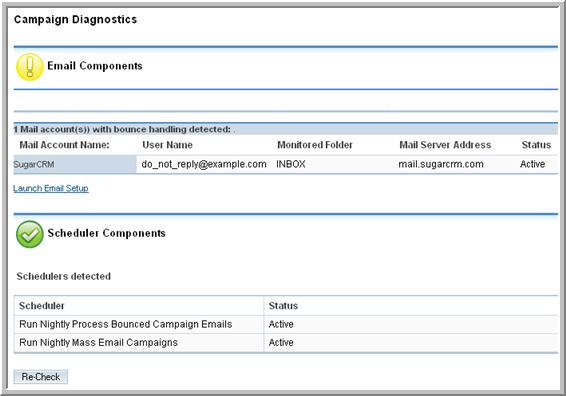The height and width of the screenshot is (396, 566).
Task: Click the mail.sugarcrm.com server address
Action: [x=441, y=164]
